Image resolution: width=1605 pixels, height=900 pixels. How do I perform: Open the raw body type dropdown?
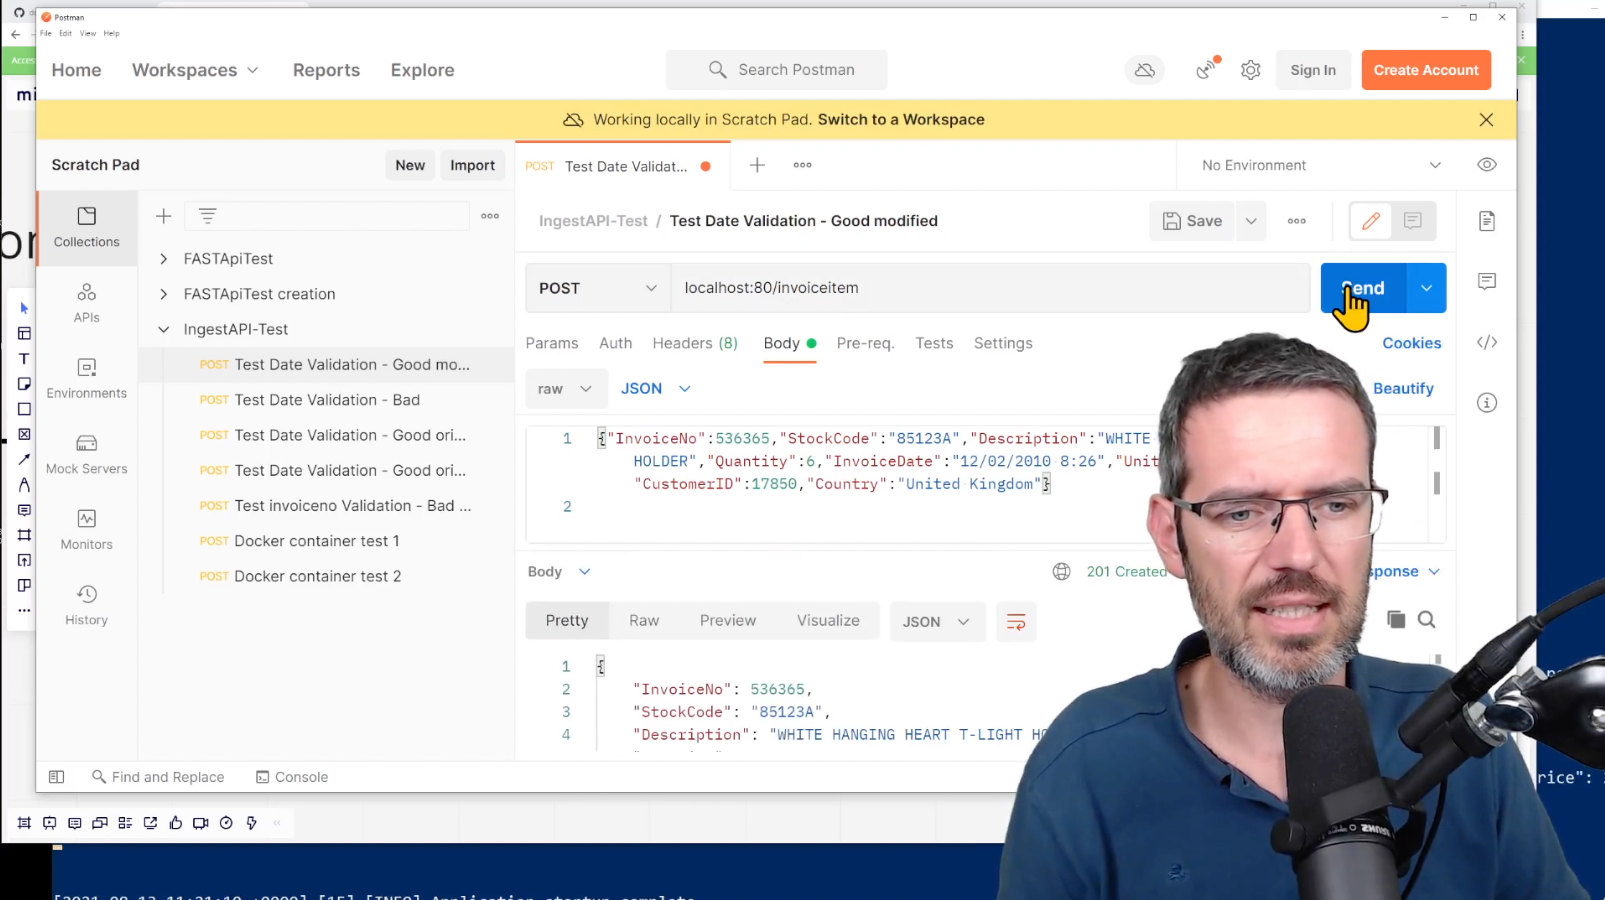click(x=565, y=389)
